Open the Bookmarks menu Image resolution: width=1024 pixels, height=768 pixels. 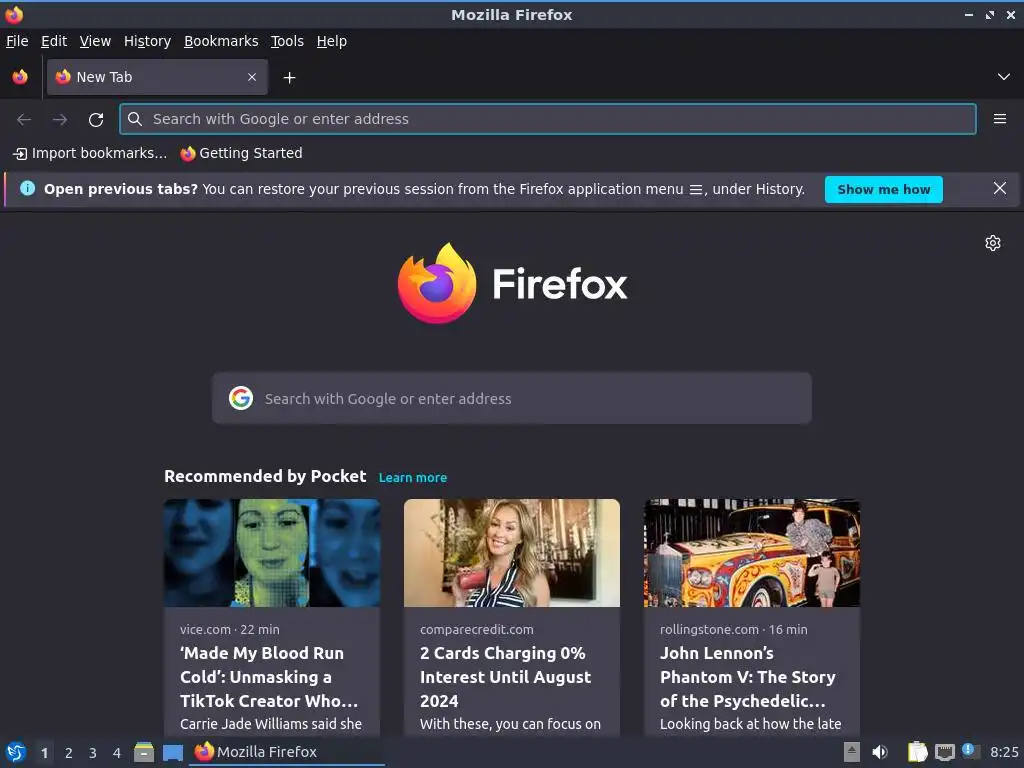coord(221,41)
